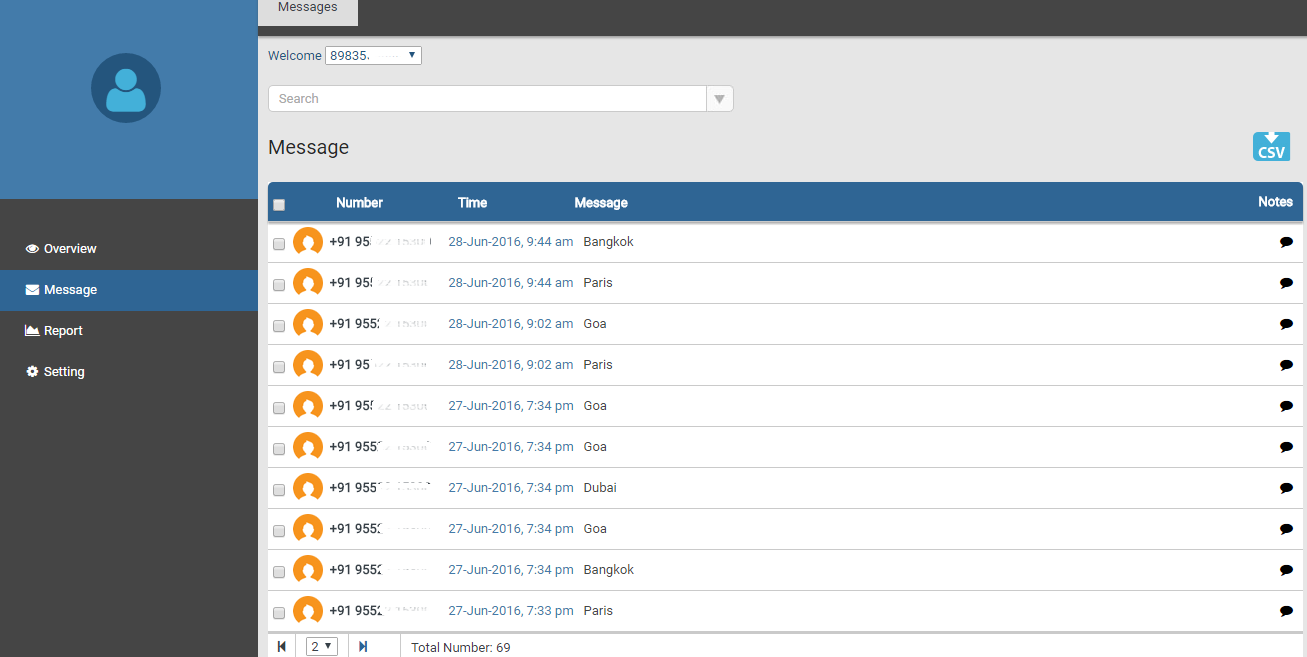Open Overview in the sidebar menu
1307x657 pixels.
tap(70, 249)
